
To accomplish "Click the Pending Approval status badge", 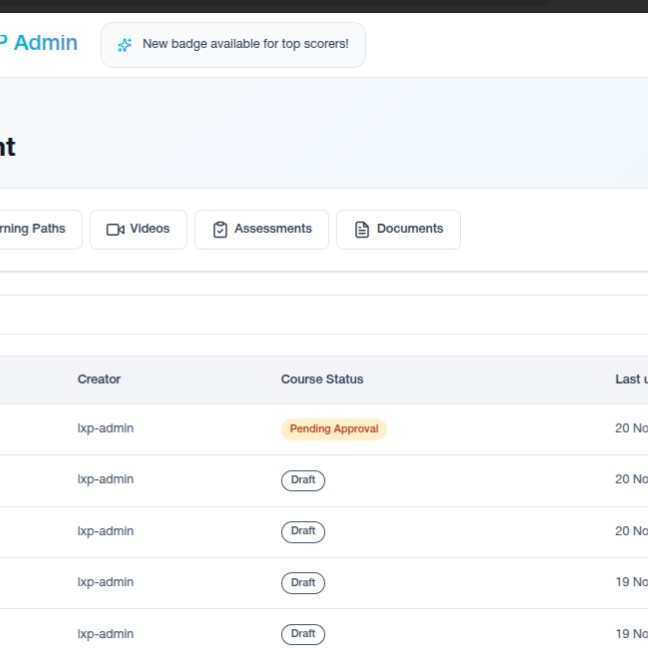I will (334, 429).
